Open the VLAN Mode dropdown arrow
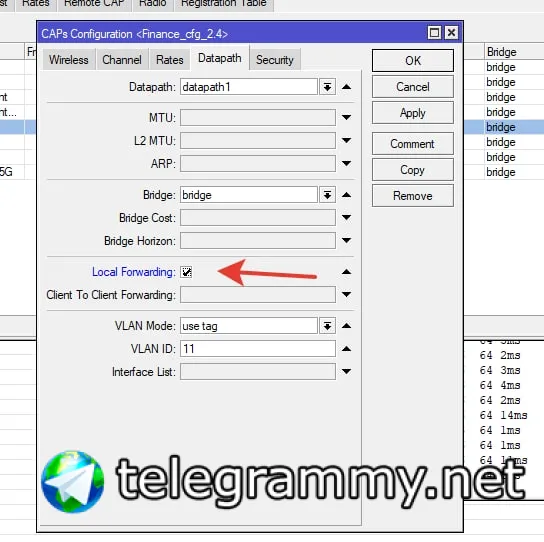 [x=327, y=326]
